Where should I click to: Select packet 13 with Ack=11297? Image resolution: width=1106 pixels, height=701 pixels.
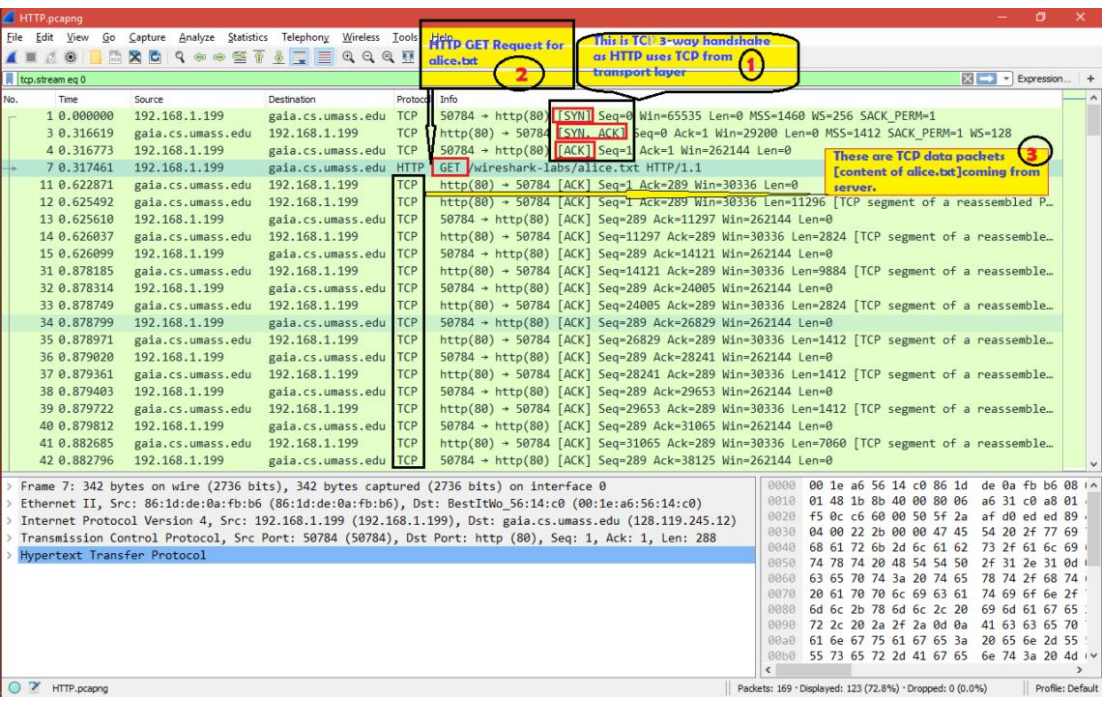(x=531, y=219)
